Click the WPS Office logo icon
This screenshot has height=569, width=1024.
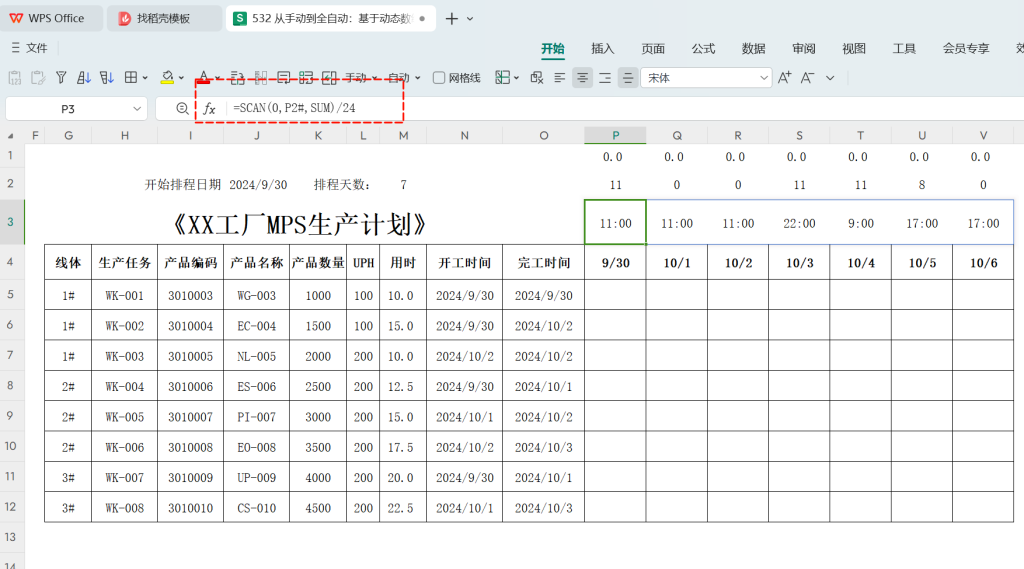click(x=16, y=18)
